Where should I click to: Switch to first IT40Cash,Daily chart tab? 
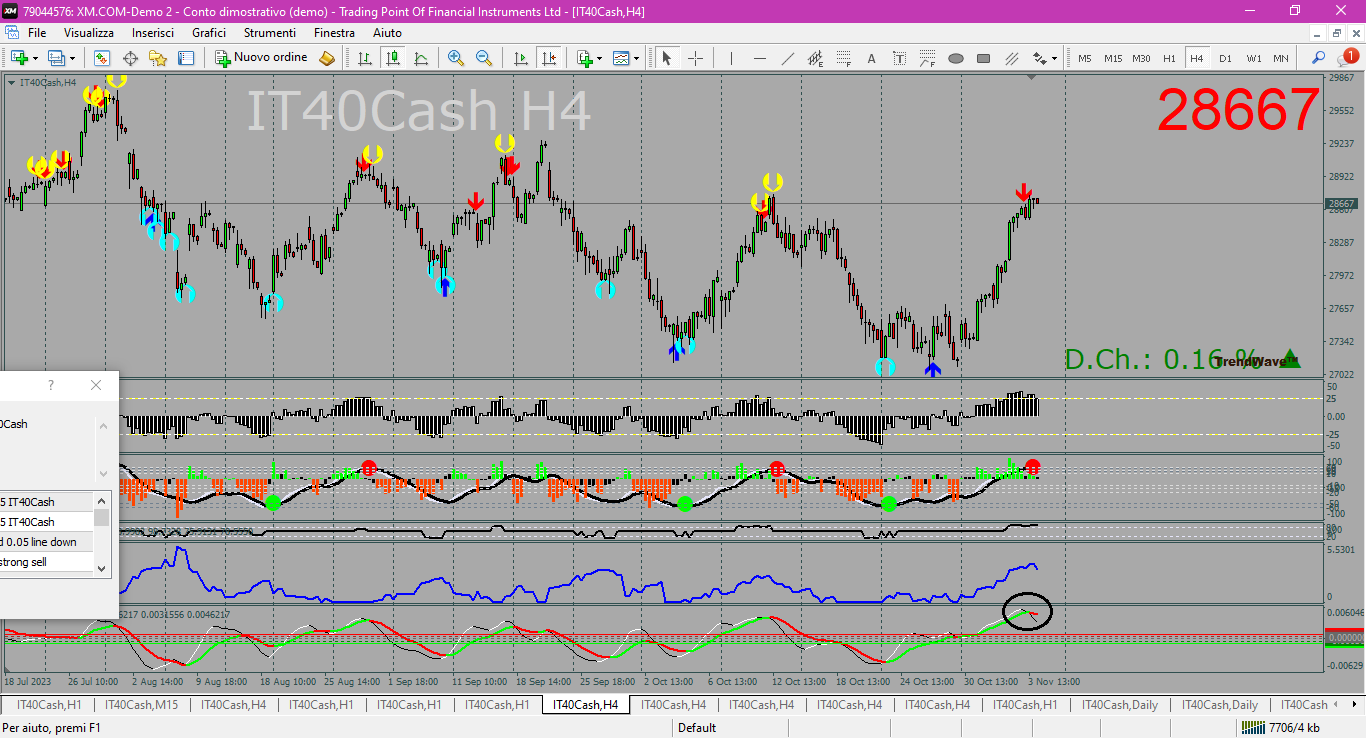point(1119,705)
